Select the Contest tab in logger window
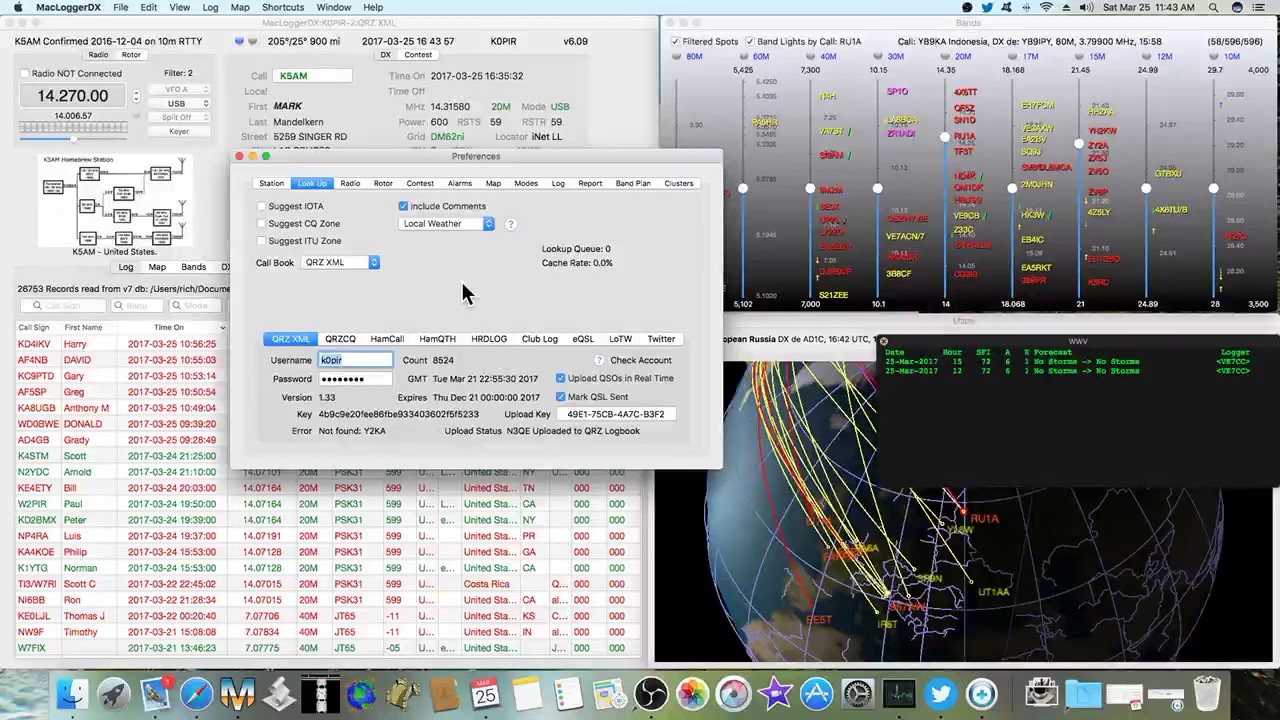This screenshot has width=1280, height=720. click(418, 55)
